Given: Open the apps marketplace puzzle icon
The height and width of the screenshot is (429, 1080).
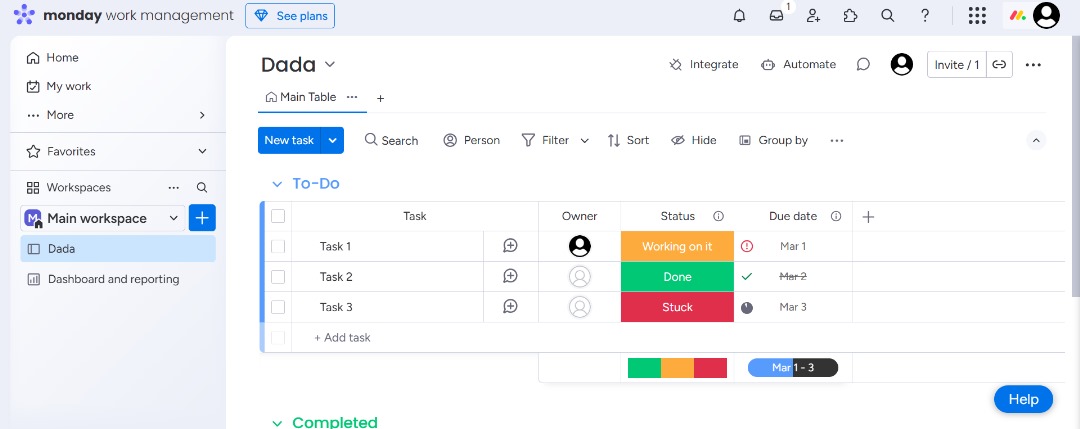Looking at the screenshot, I should pyautogui.click(x=851, y=15).
